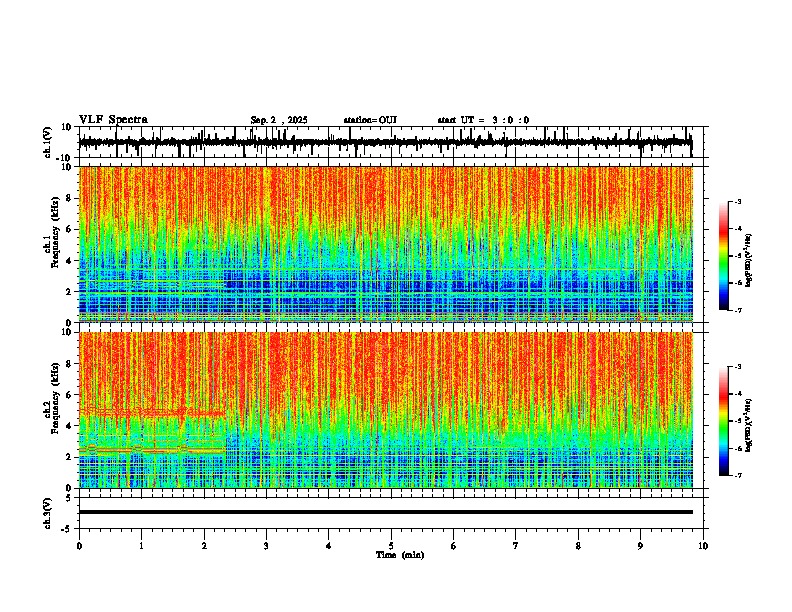Click the "7" tick on the time axis
Screen dimensions: 792x612
tap(516, 546)
